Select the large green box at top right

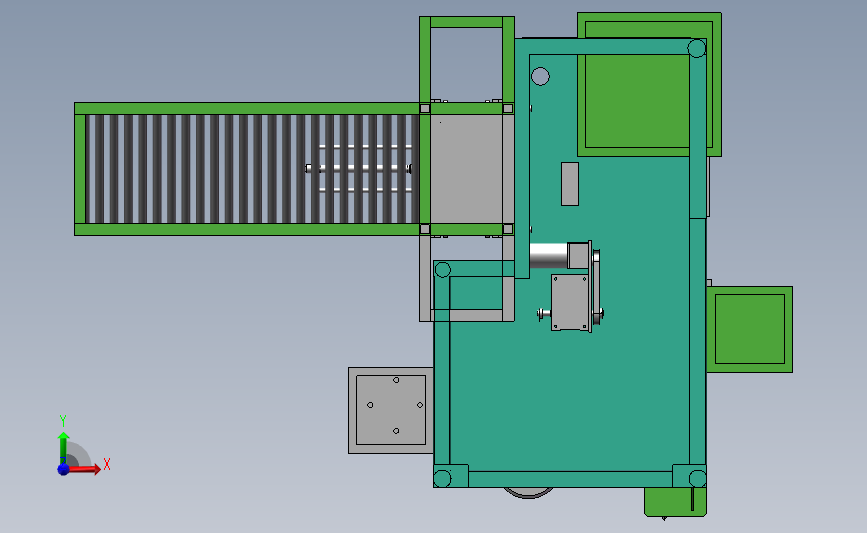coord(649,84)
